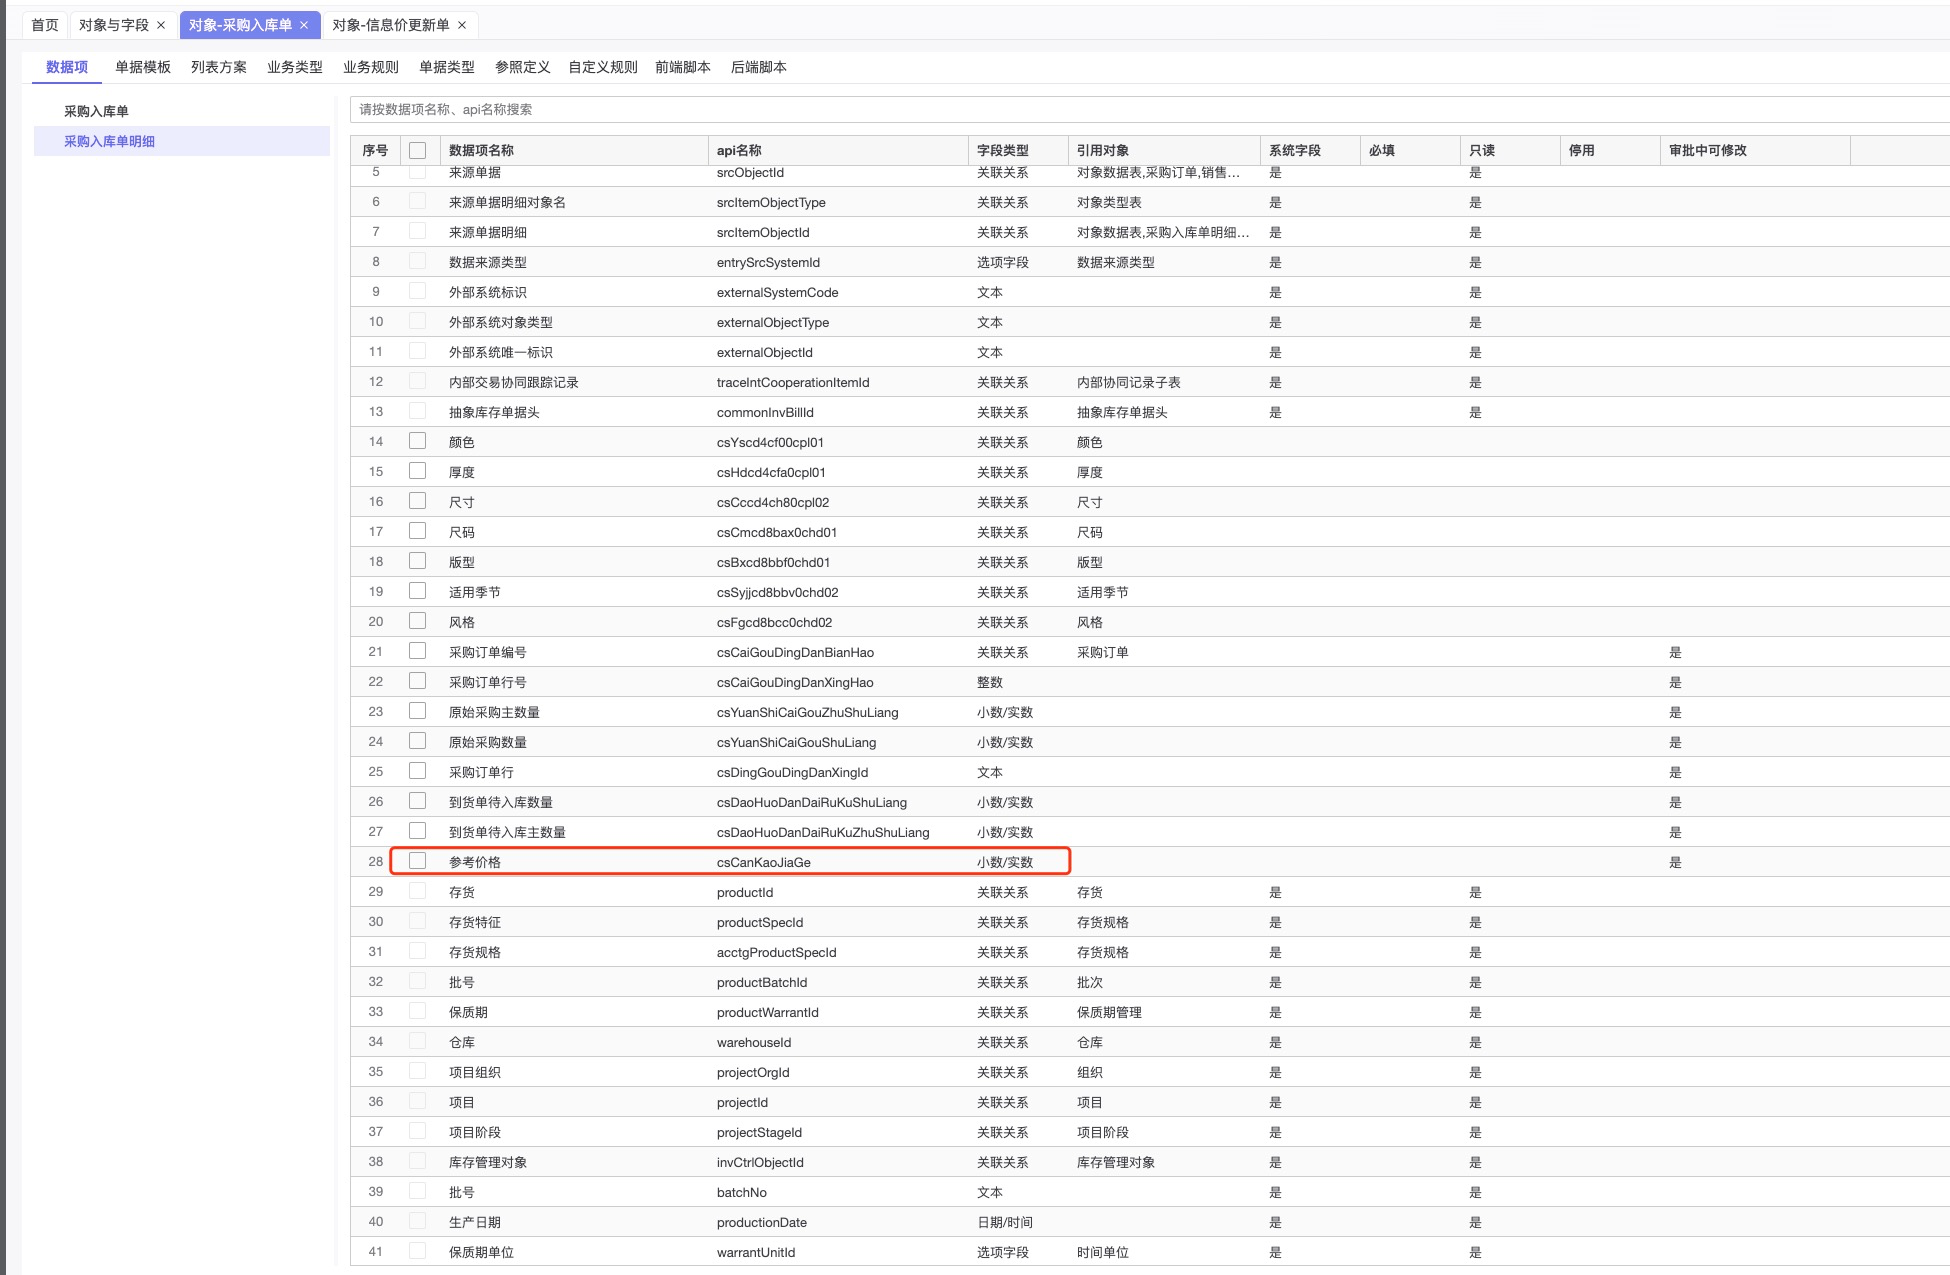1950x1275 pixels.
Task: Open the 单据模板 tab
Action: pos(142,67)
